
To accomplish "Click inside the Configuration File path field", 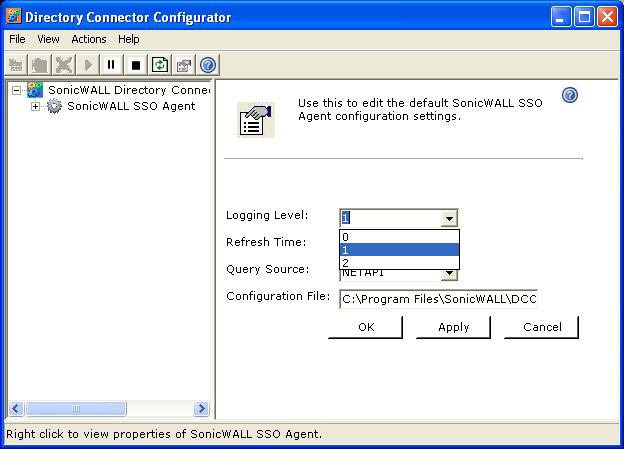I will 439,298.
